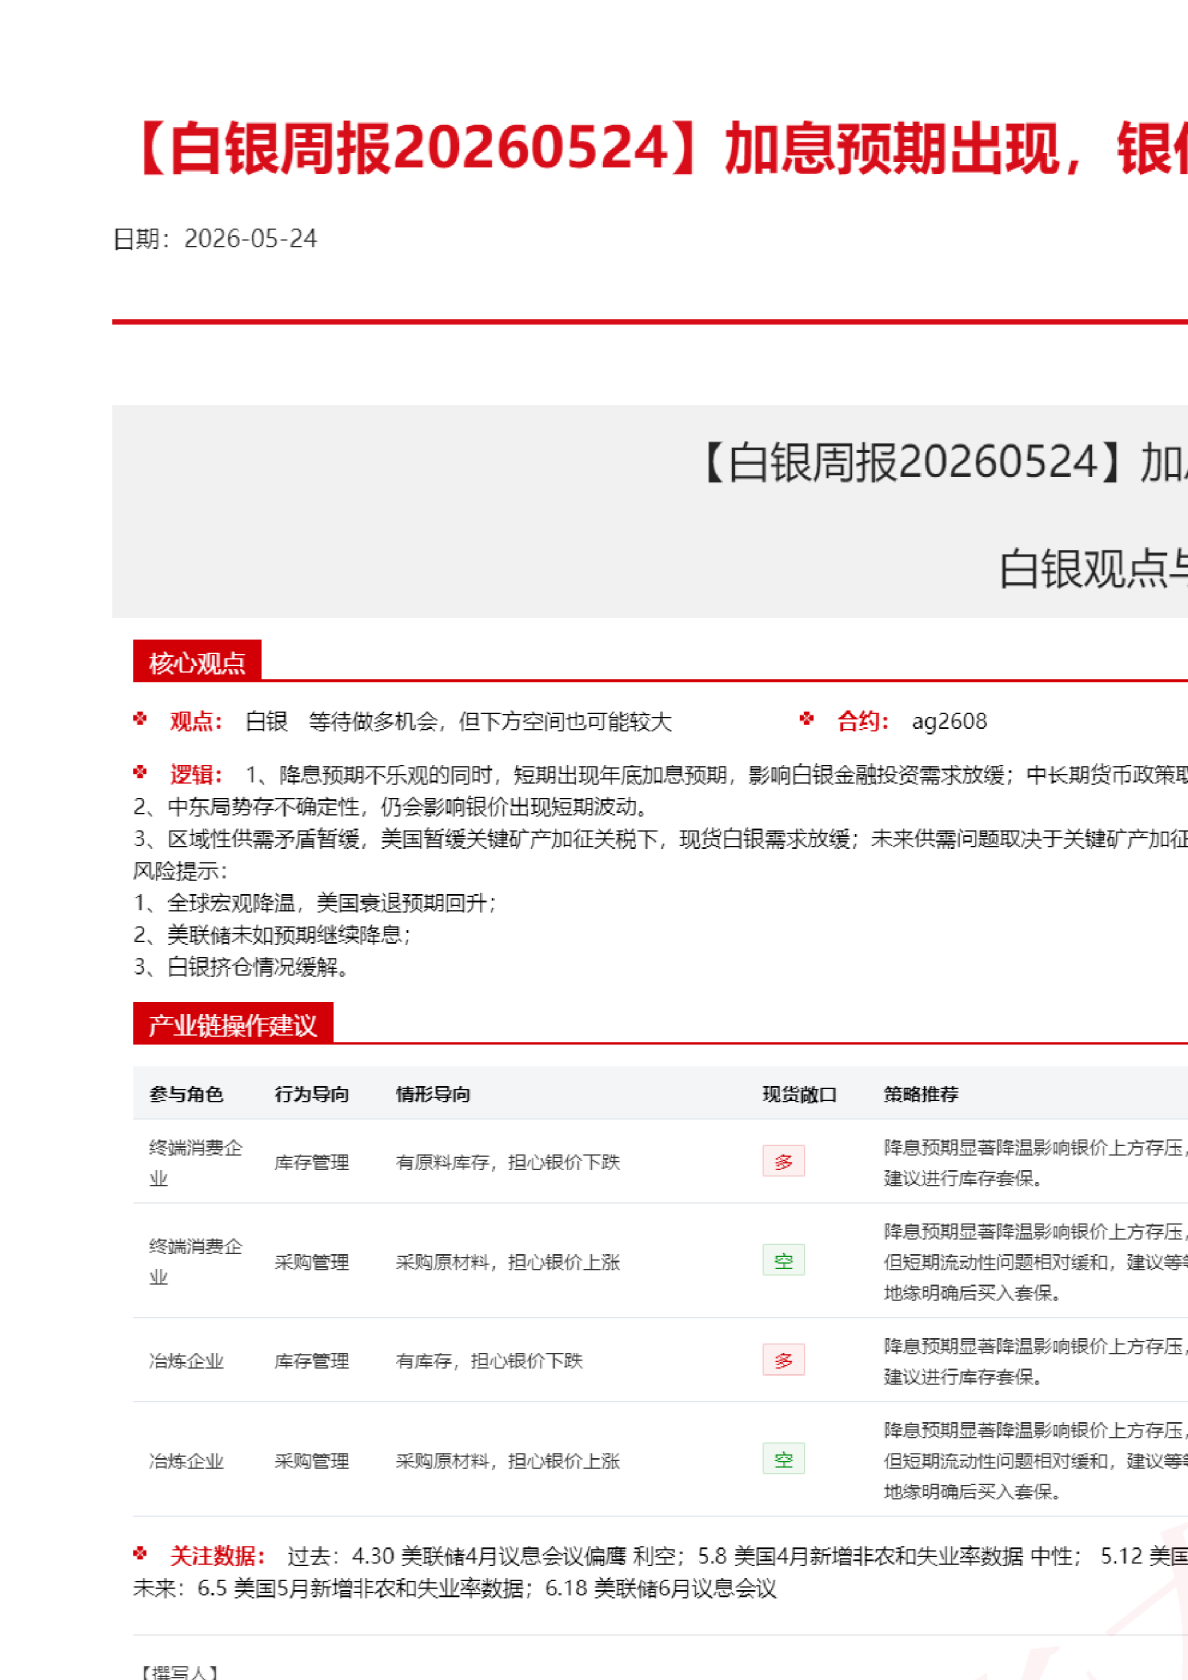Click the 白银观点 subtitle in banner
The image size is (1188, 1680).
(x=1093, y=569)
